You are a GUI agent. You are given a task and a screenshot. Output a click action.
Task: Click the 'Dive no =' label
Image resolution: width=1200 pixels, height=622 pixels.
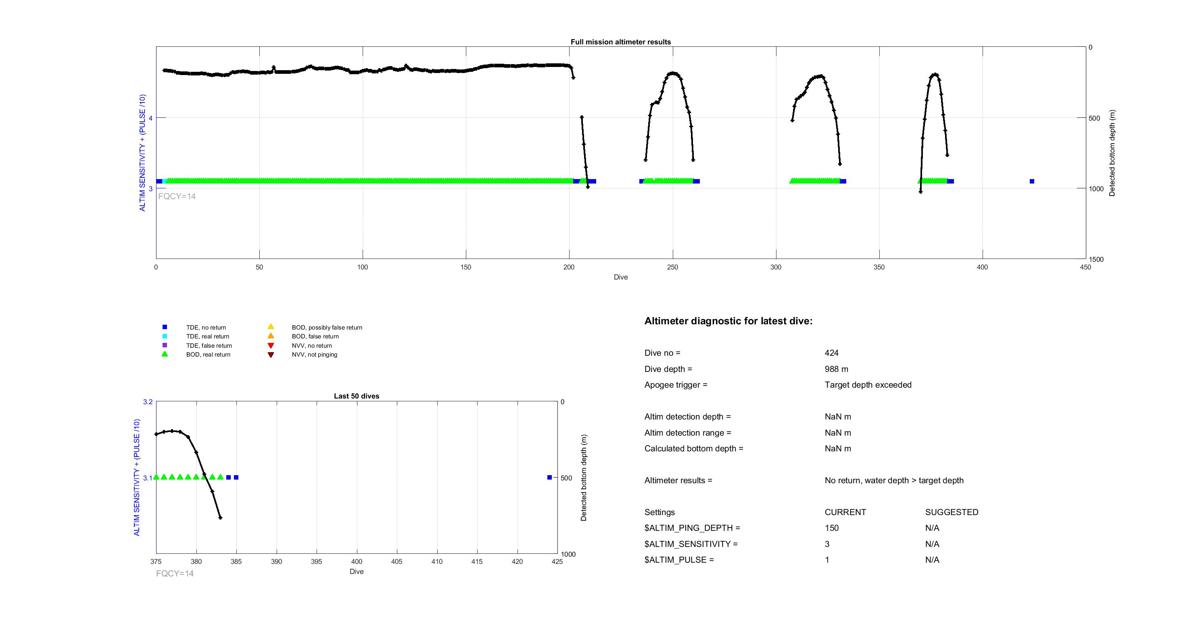663,353
